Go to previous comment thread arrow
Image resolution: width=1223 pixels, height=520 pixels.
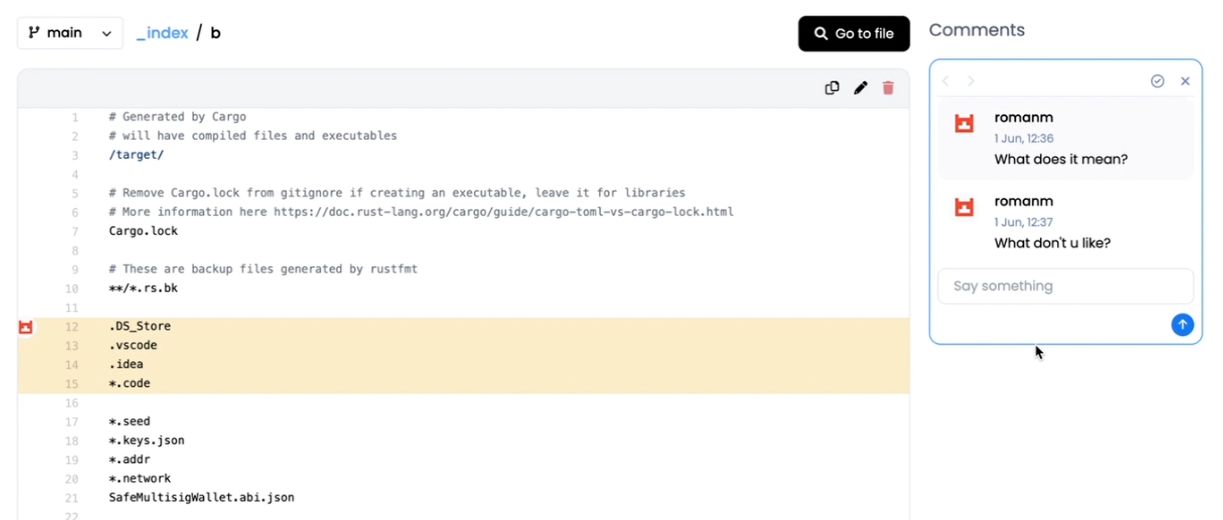coord(946,81)
